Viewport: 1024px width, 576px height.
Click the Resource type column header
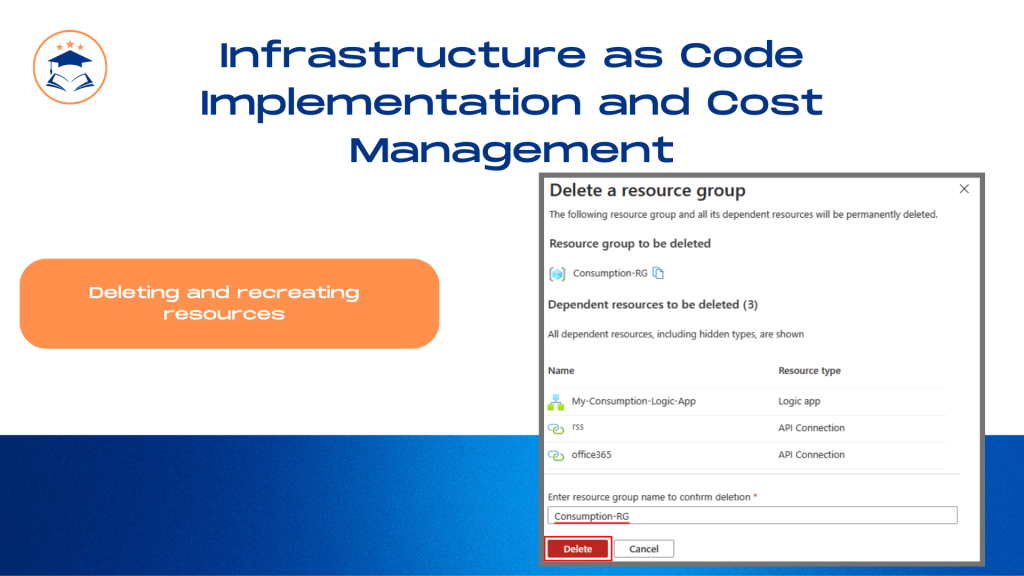point(809,370)
